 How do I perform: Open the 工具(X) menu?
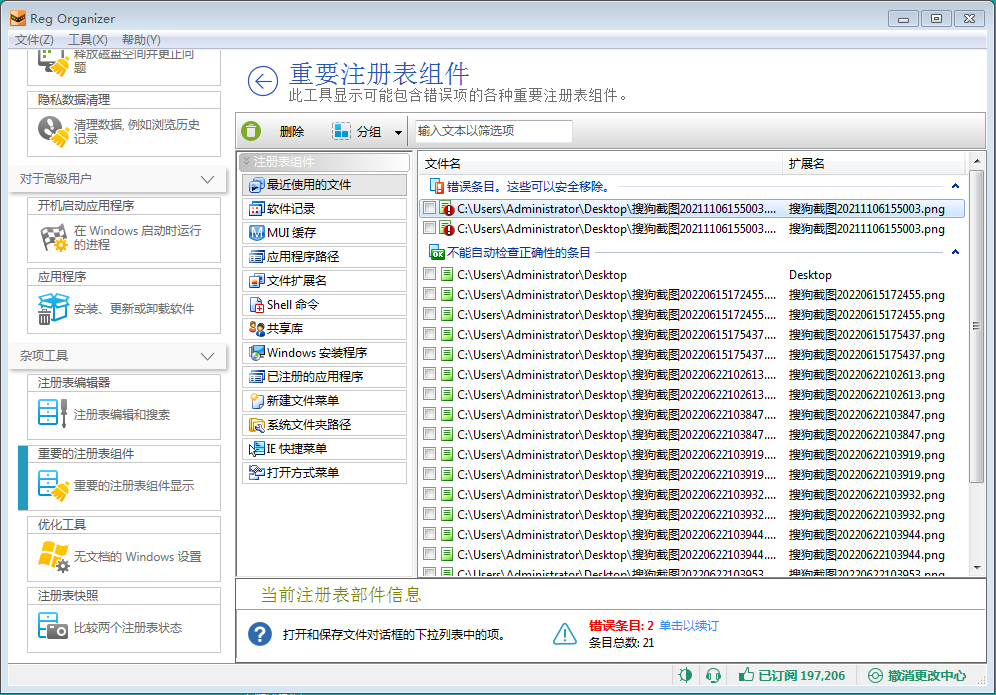[87, 39]
